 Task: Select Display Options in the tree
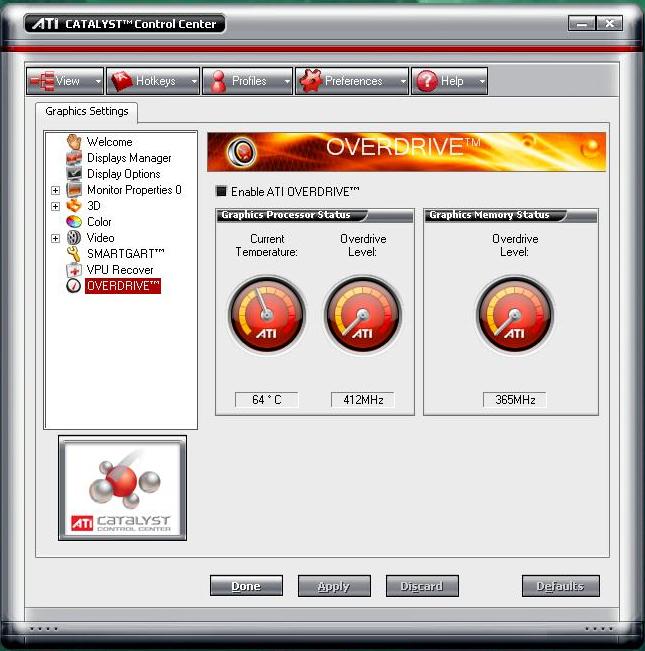[124, 174]
